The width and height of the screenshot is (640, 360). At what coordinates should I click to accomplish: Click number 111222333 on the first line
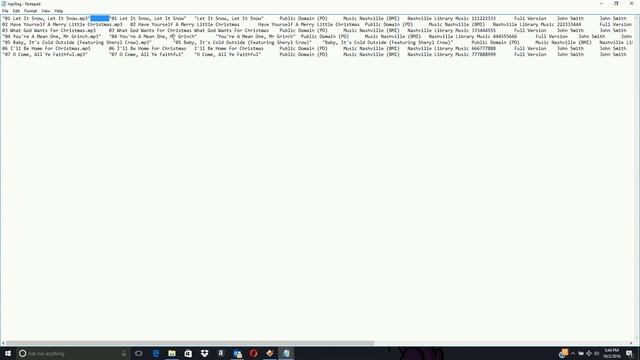484,18
